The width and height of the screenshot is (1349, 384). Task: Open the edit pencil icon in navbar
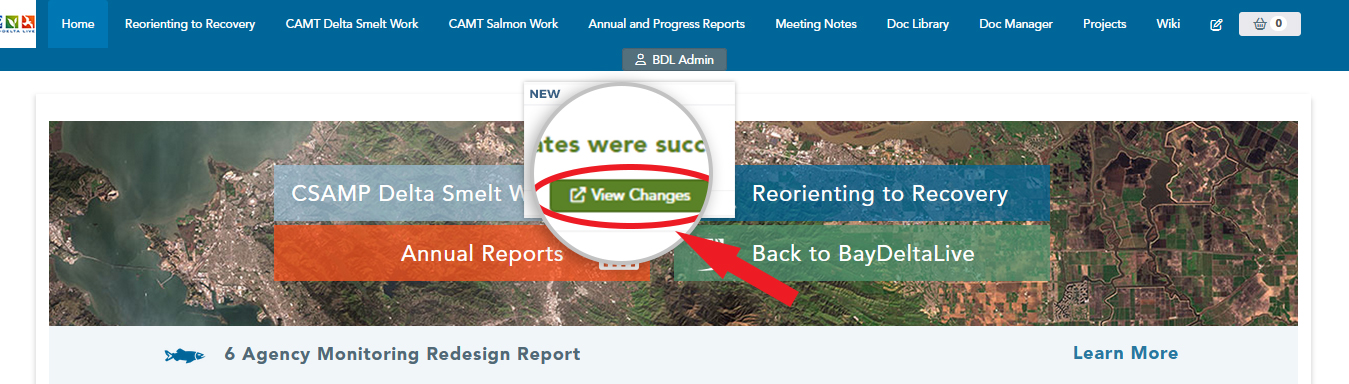click(x=1216, y=24)
